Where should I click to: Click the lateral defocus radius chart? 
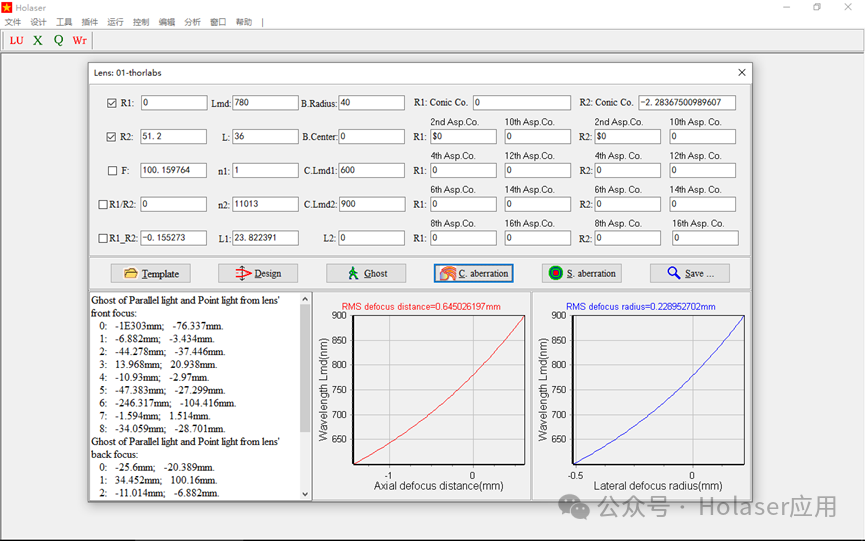coord(659,390)
